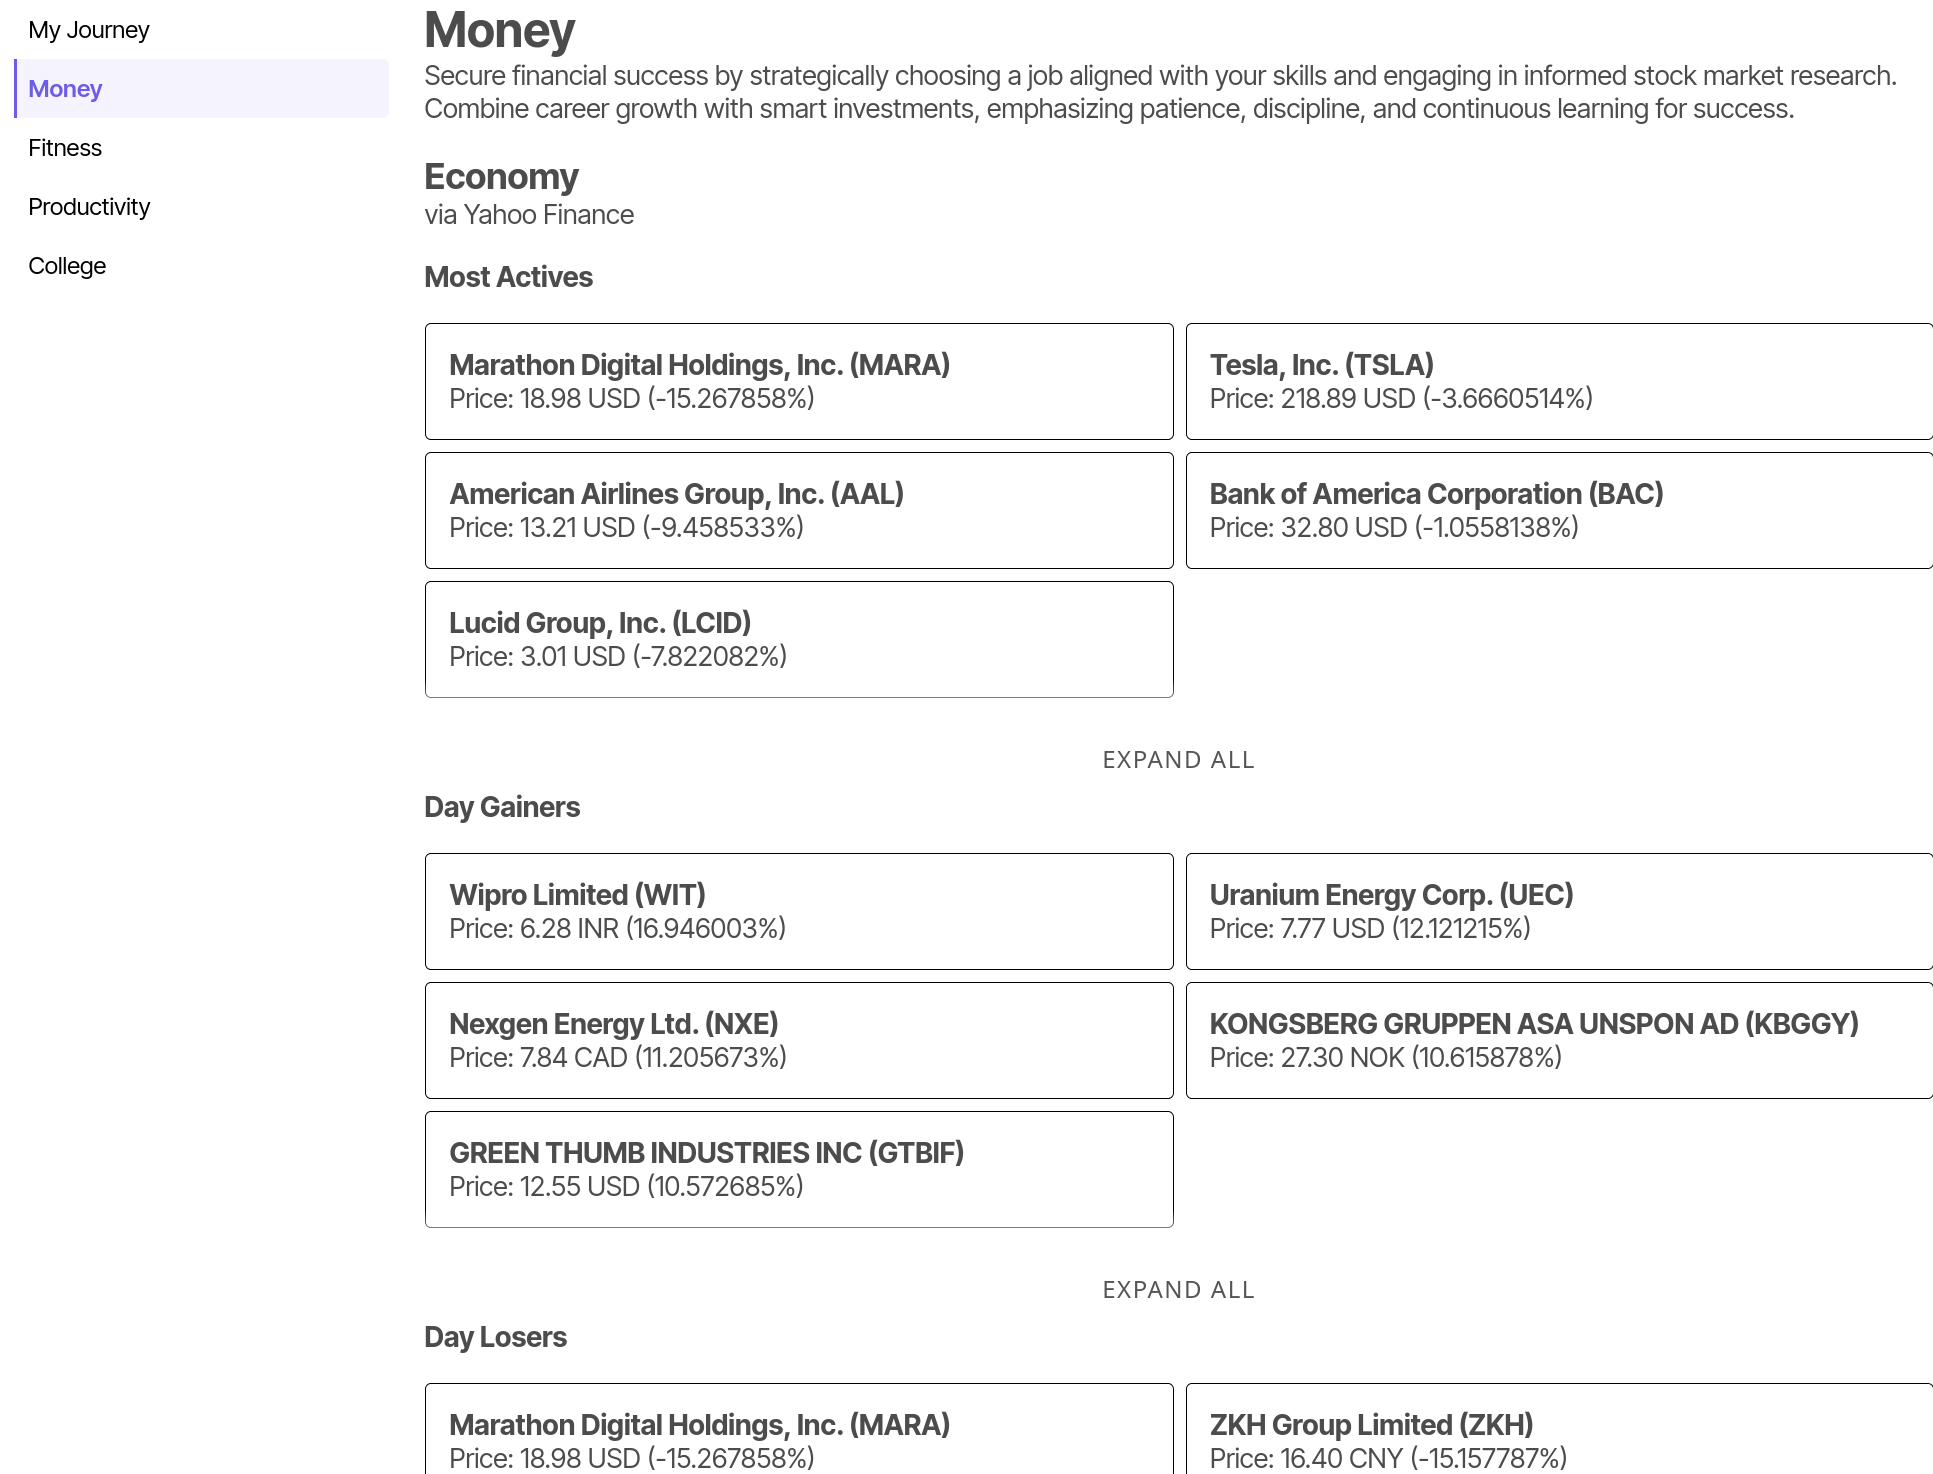Expand all Day Gainers stocks

pos(1178,1290)
